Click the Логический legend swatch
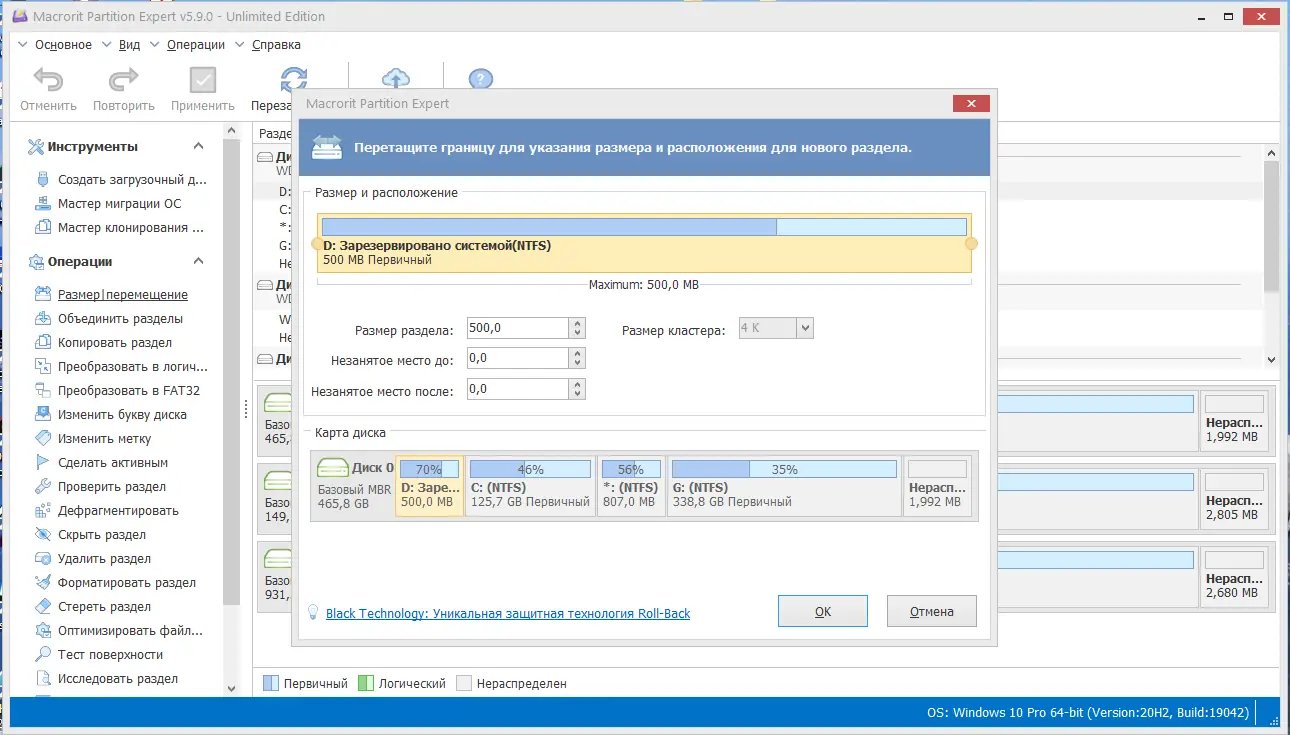The image size is (1290, 735). coord(366,684)
